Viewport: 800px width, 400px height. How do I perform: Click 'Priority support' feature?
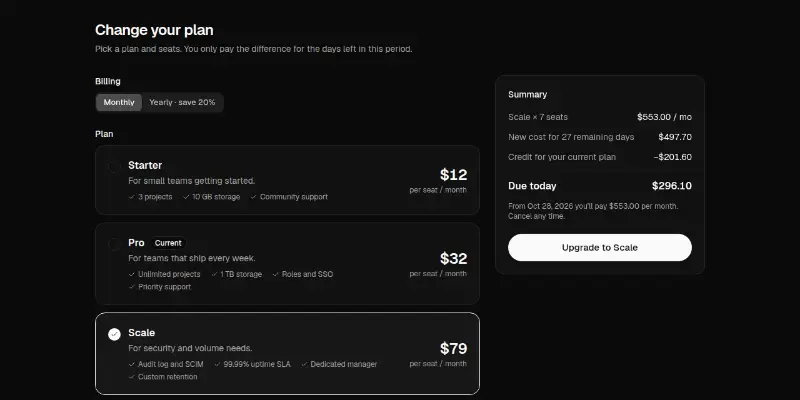coord(160,287)
